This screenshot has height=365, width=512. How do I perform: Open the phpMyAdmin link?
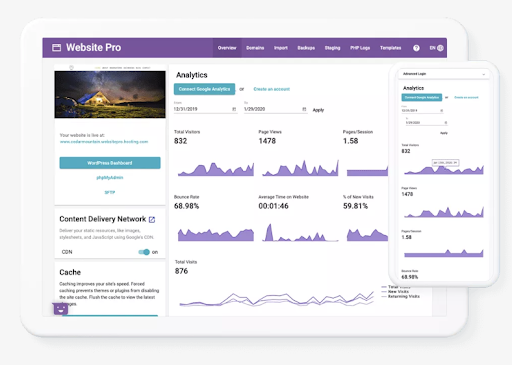coord(110,178)
